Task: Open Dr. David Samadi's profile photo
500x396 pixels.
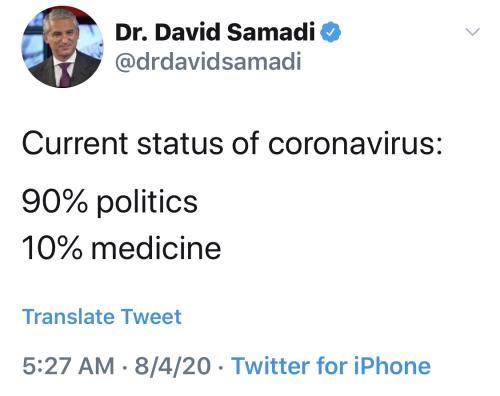Action: tap(62, 47)
